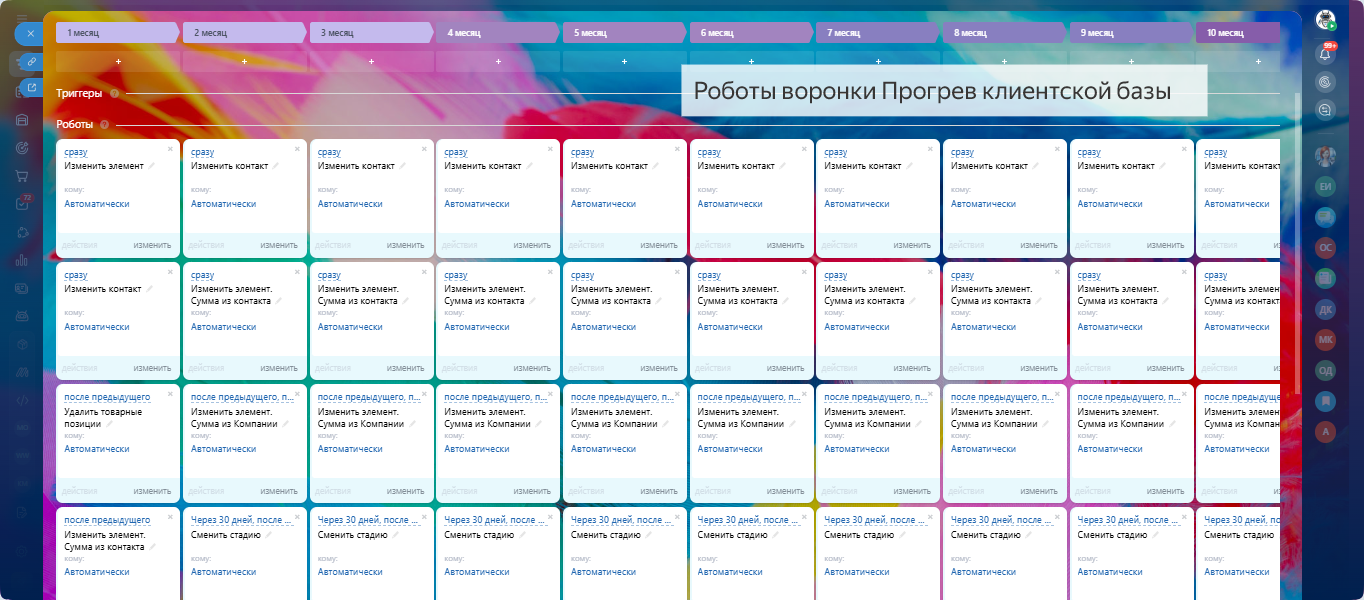Open the chat with the ДК avatar
Image resolution: width=1364 pixels, height=600 pixels.
[1326, 309]
